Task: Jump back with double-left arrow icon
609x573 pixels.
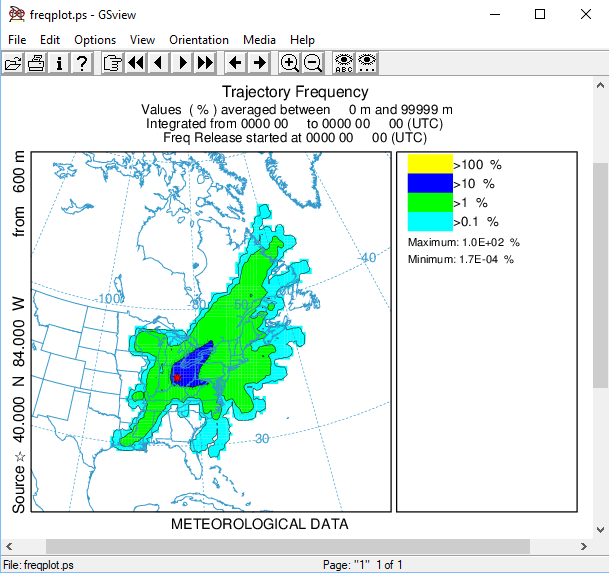Action: tap(136, 63)
